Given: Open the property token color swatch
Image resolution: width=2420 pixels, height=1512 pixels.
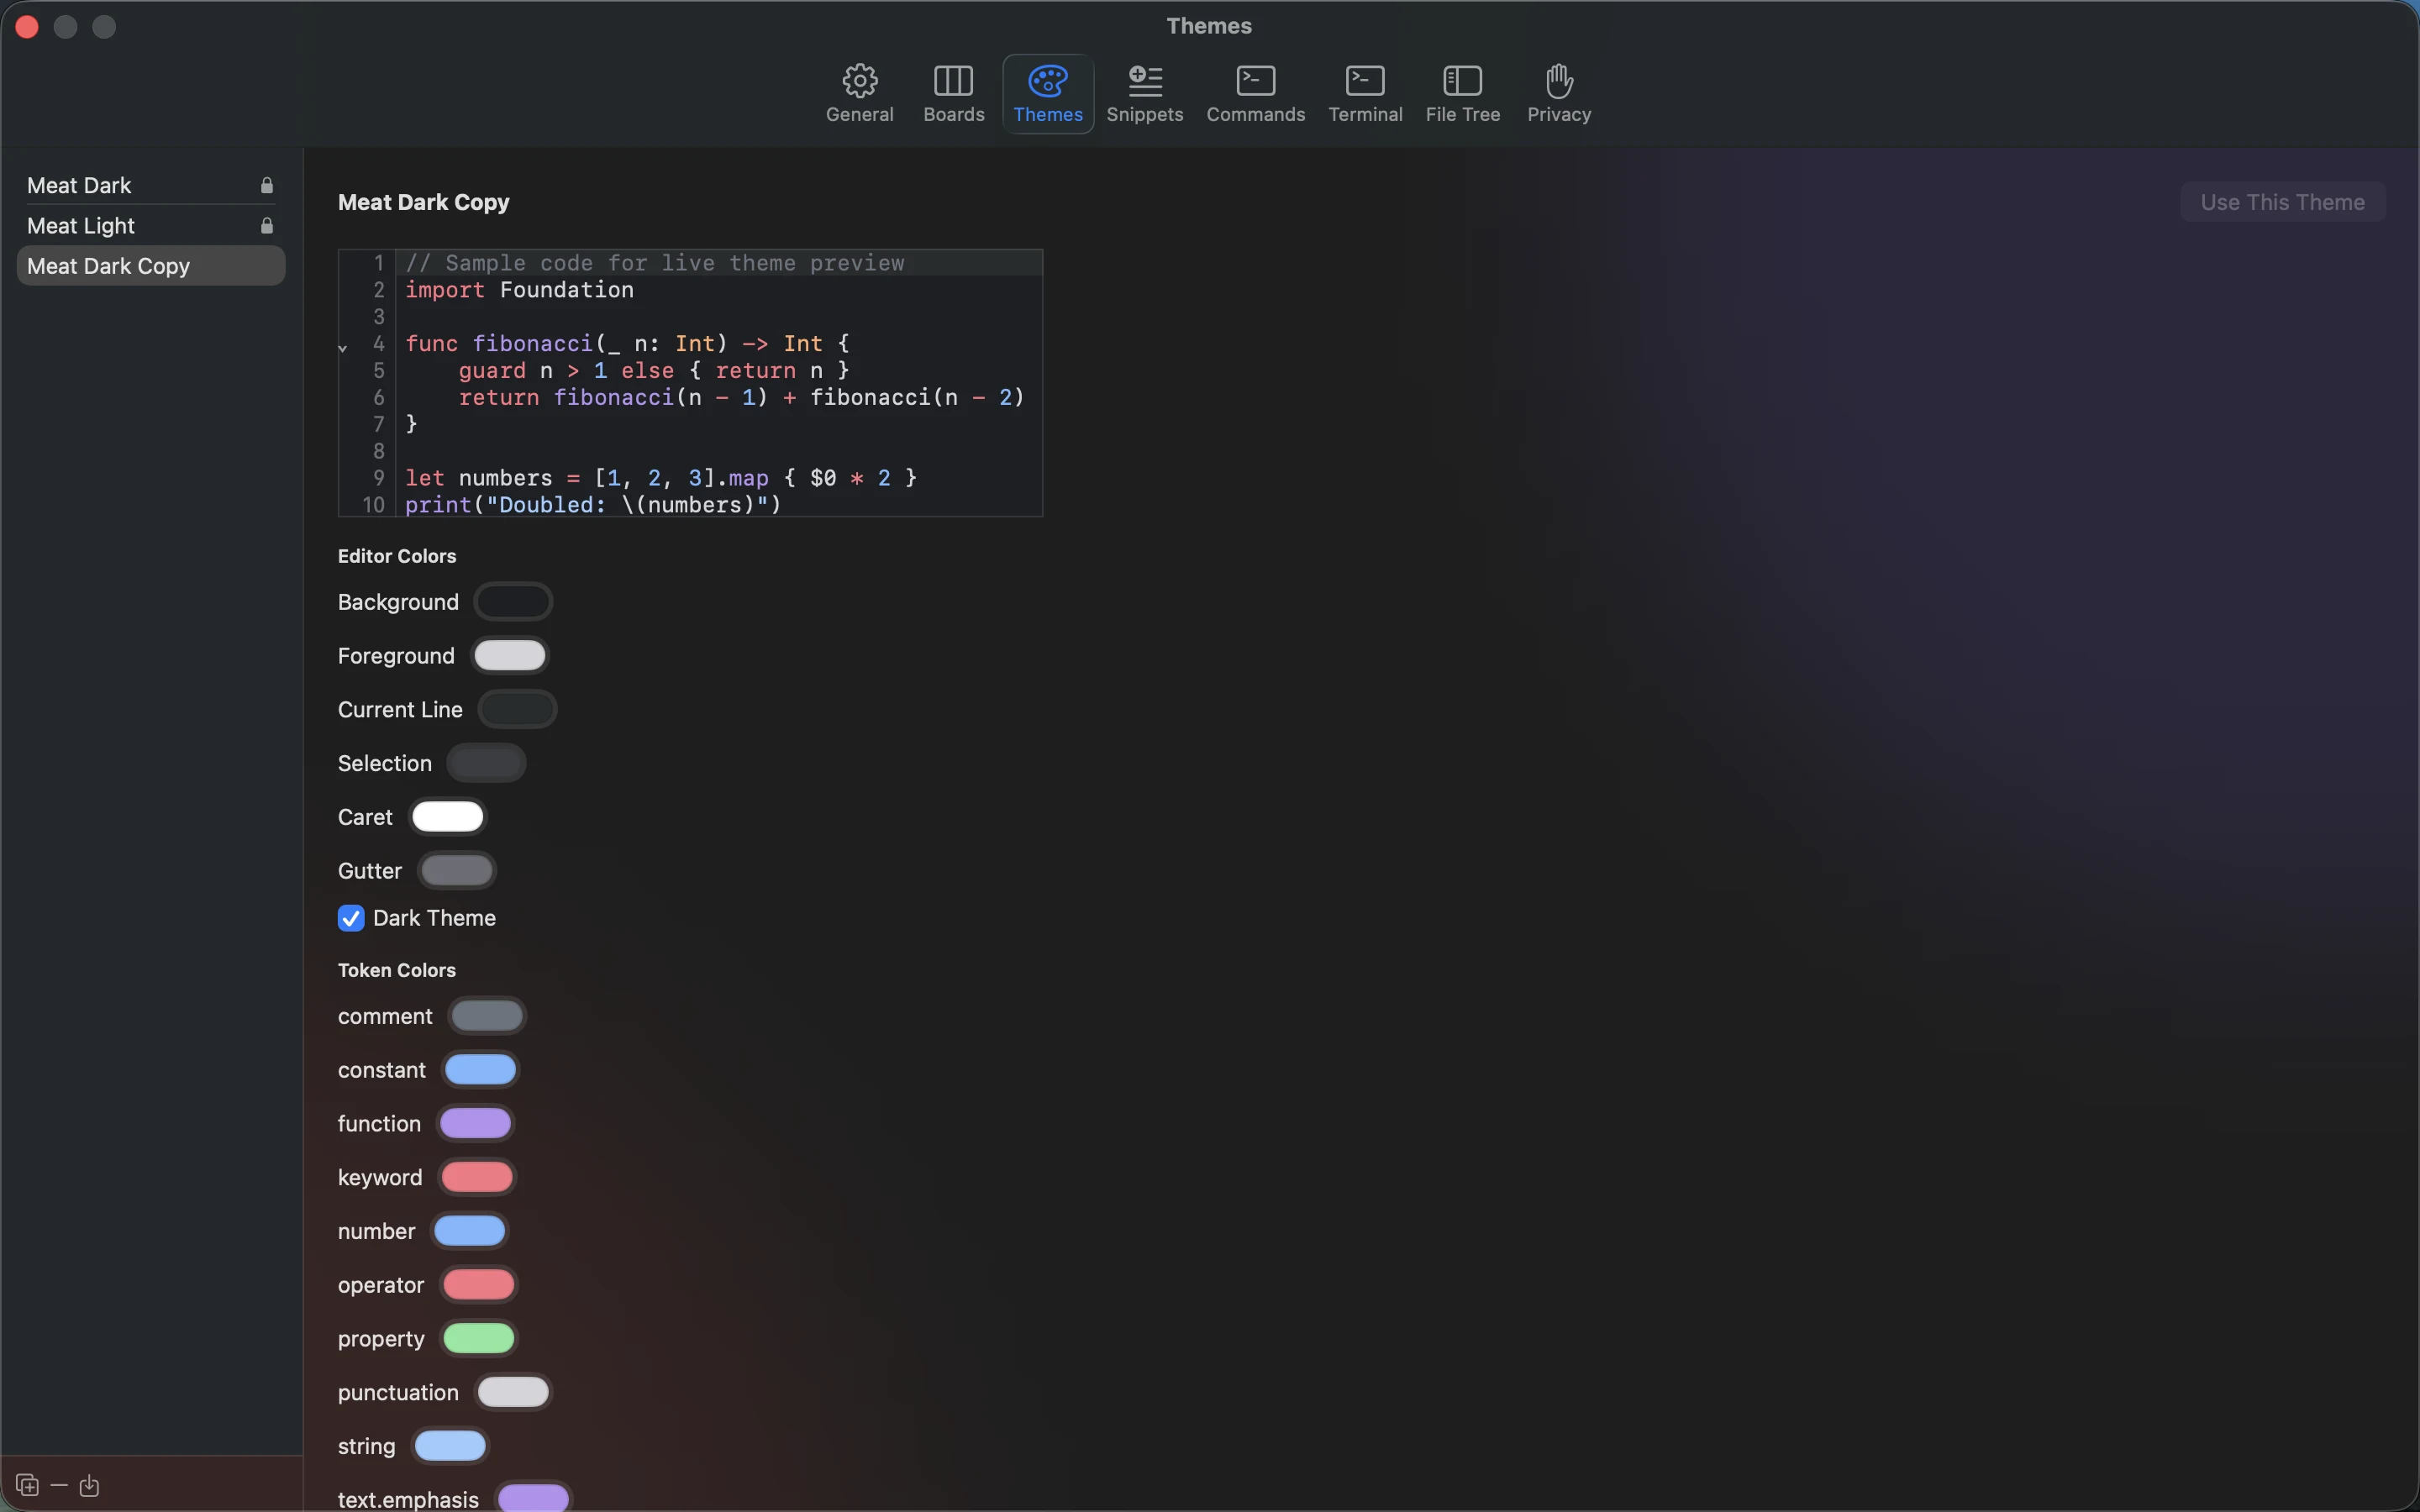Looking at the screenshot, I should (x=479, y=1339).
